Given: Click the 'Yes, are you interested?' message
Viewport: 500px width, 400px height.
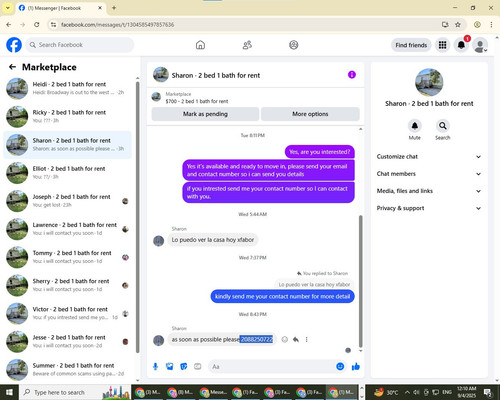Looking at the screenshot, I should (320, 152).
